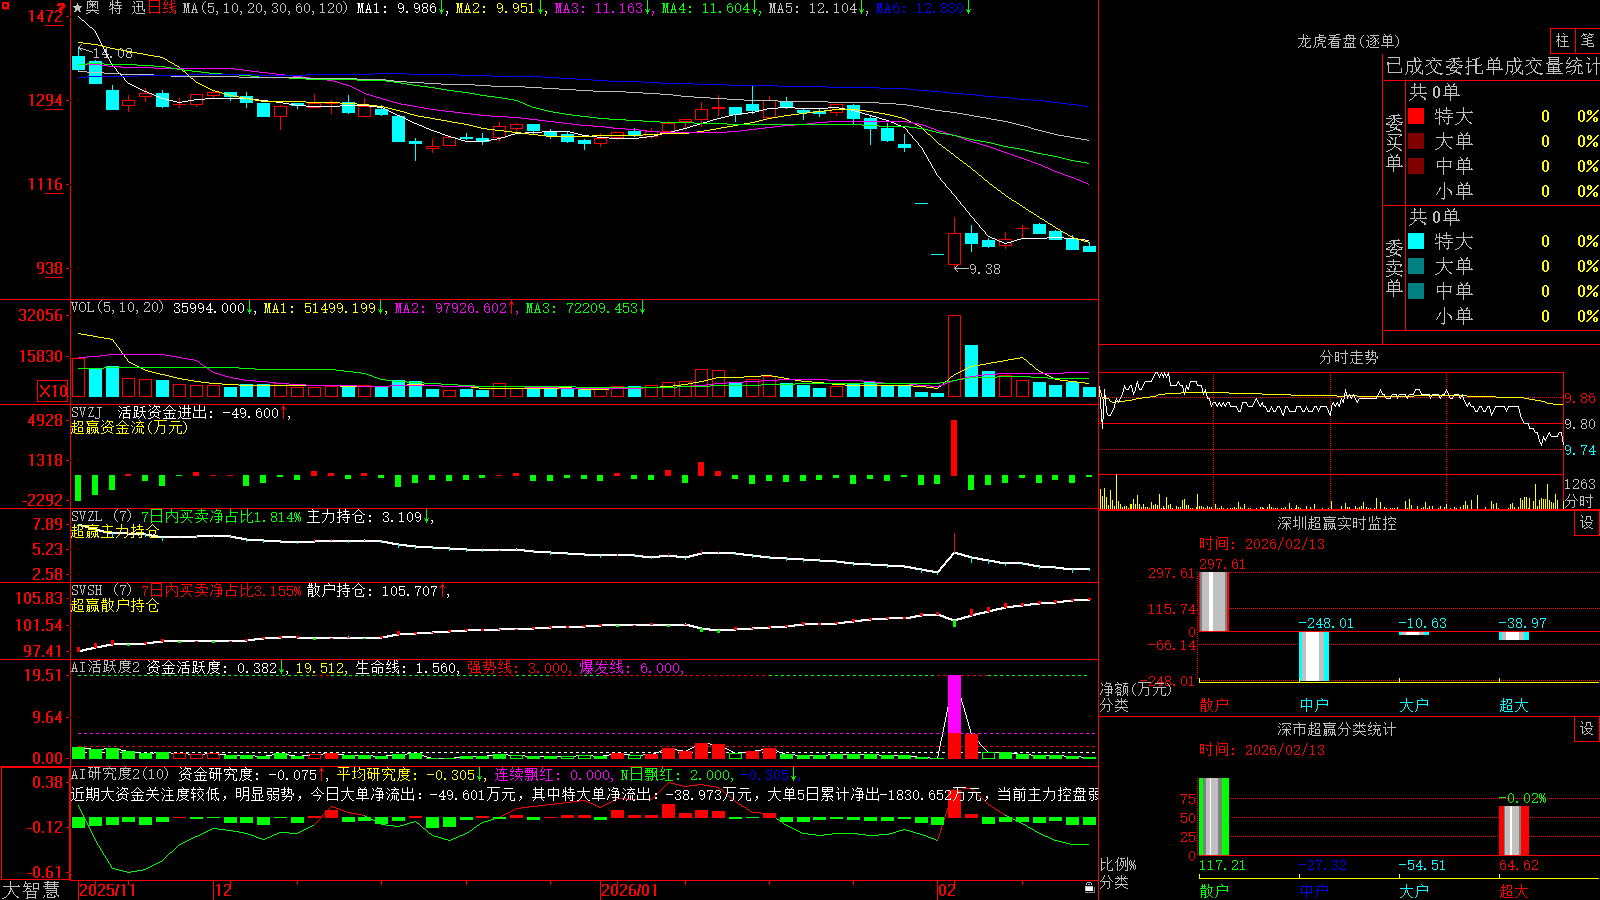Click the MA3: 11.163 value
Viewport: 1600px width, 900px height.
604,8
